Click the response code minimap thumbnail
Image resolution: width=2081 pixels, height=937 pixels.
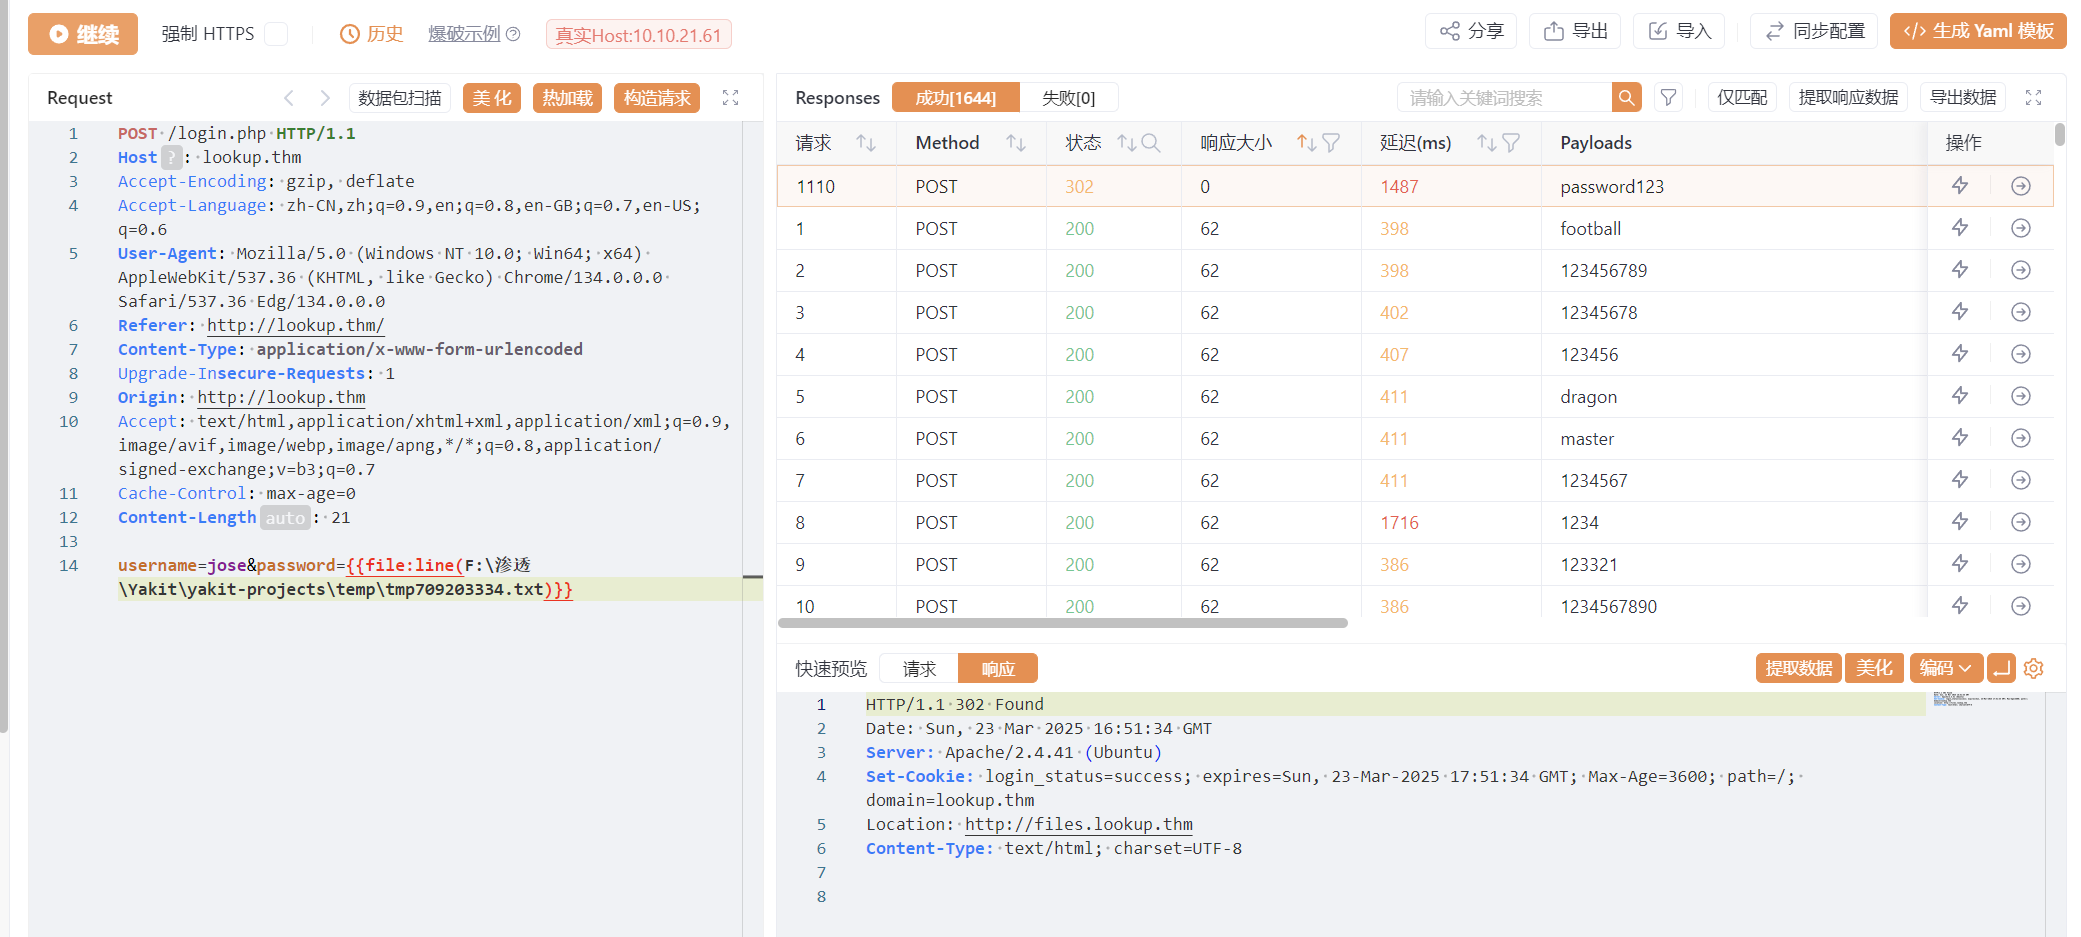1980,699
